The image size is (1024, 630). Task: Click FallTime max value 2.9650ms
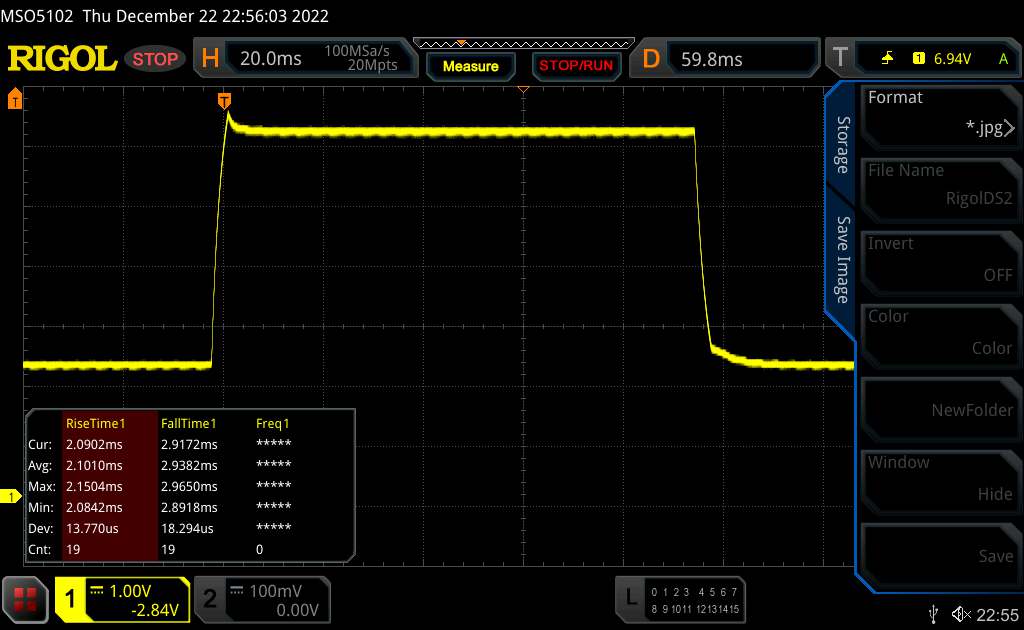point(189,486)
